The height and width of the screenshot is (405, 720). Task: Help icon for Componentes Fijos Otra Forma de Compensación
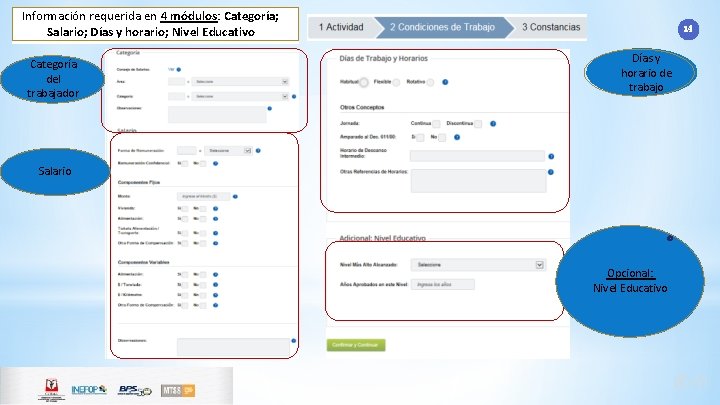[x=215, y=243]
